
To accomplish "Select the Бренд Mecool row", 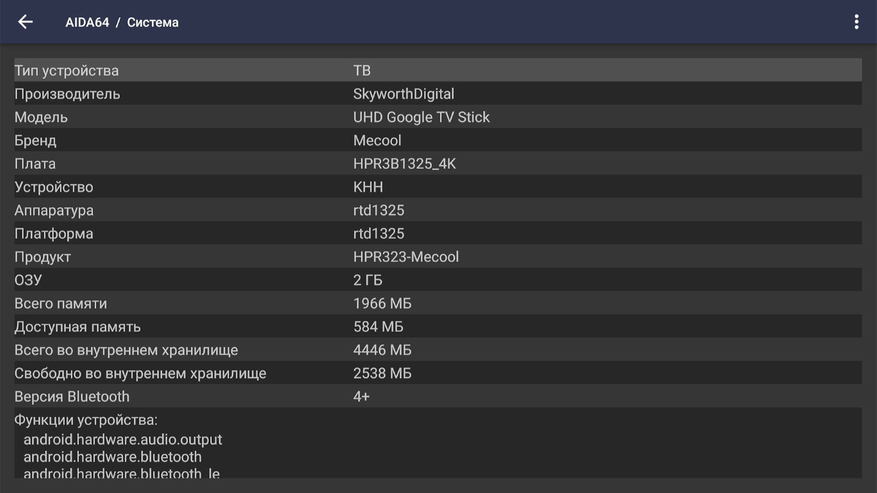I will tap(437, 140).
